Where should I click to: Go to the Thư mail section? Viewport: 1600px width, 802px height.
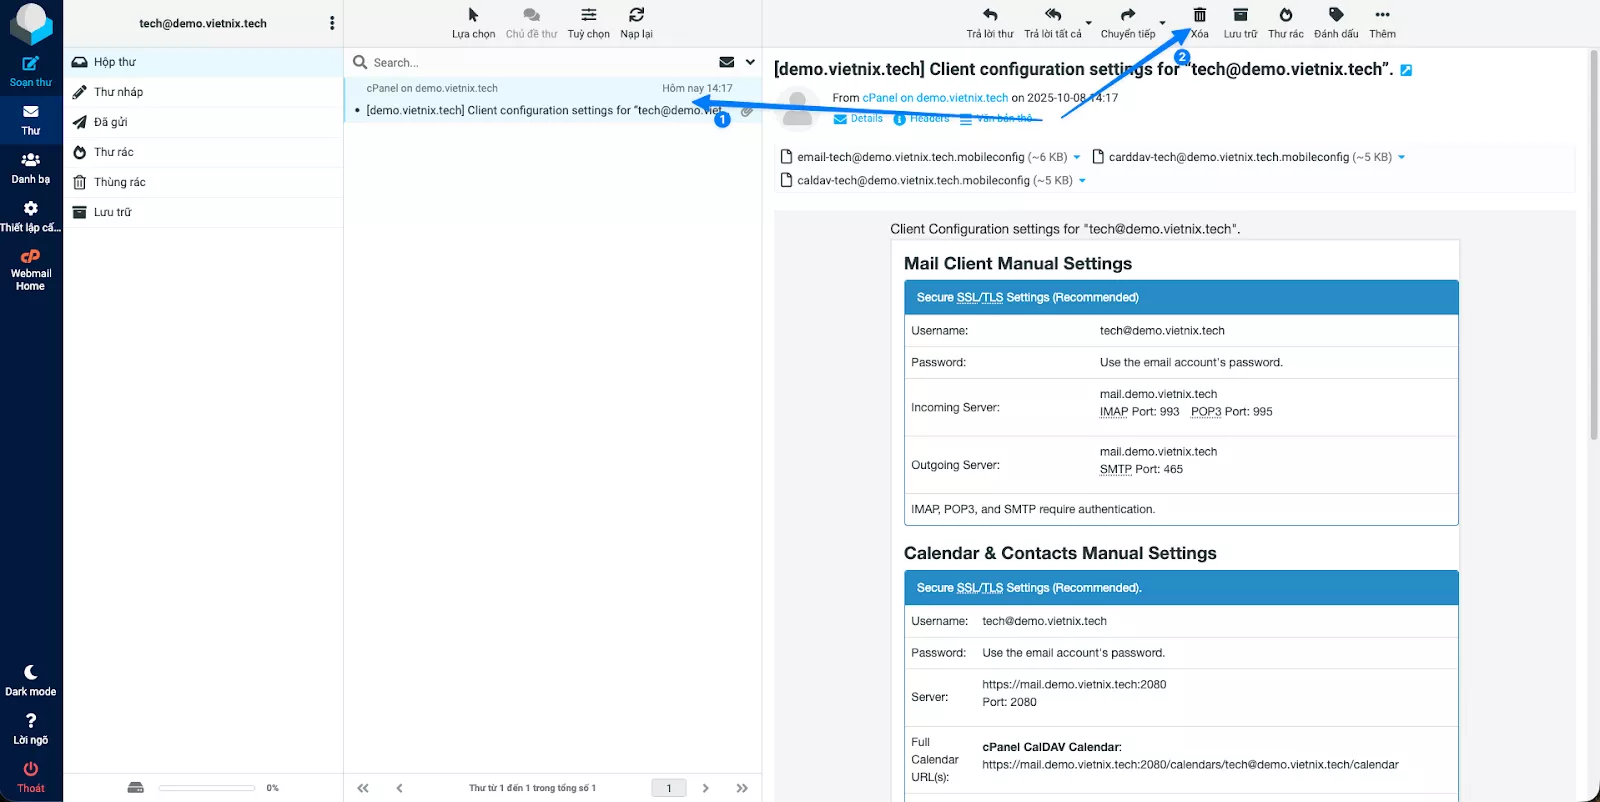[x=31, y=121]
